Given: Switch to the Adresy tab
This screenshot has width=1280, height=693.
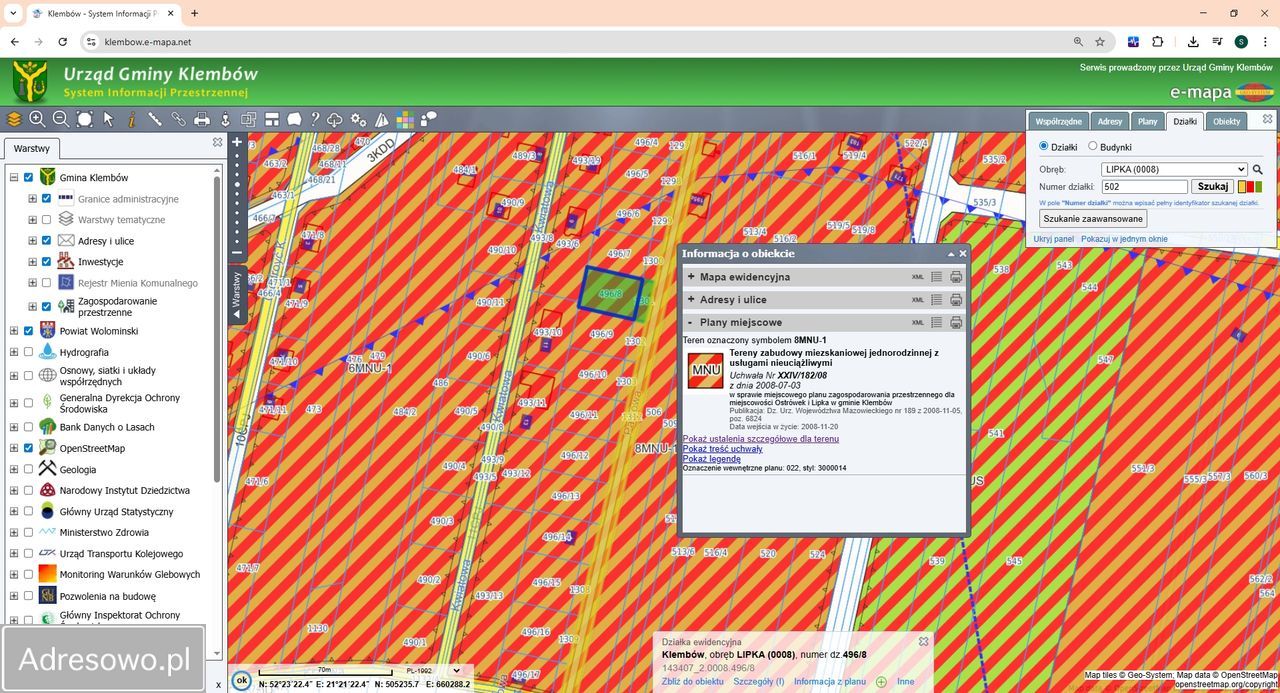Looking at the screenshot, I should [x=1110, y=121].
